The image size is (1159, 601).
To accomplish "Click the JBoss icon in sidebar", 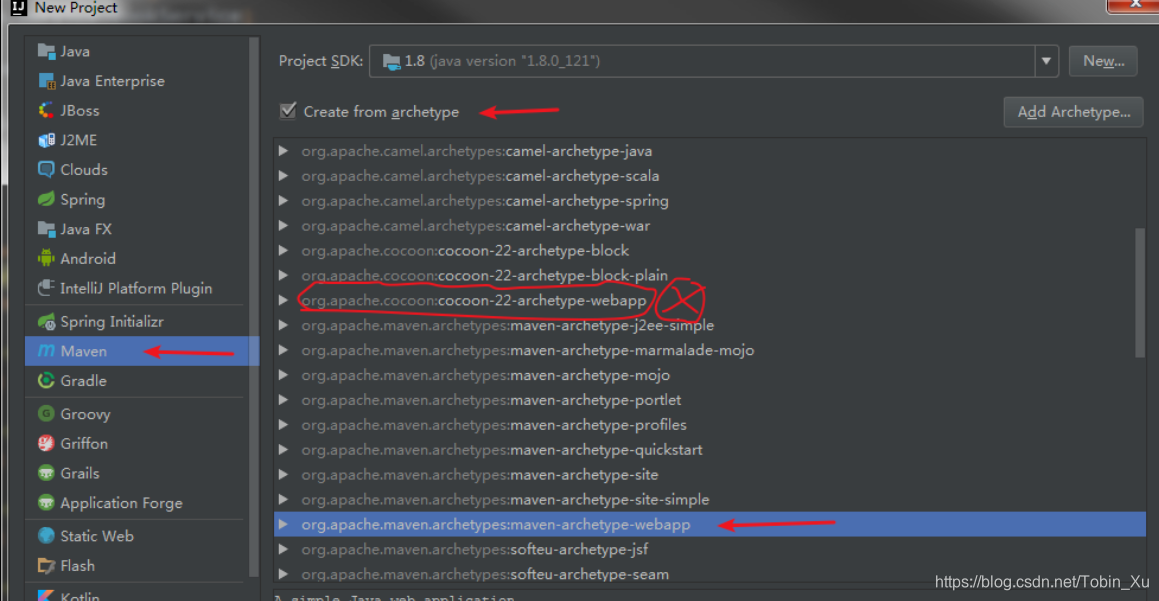I will click(46, 110).
